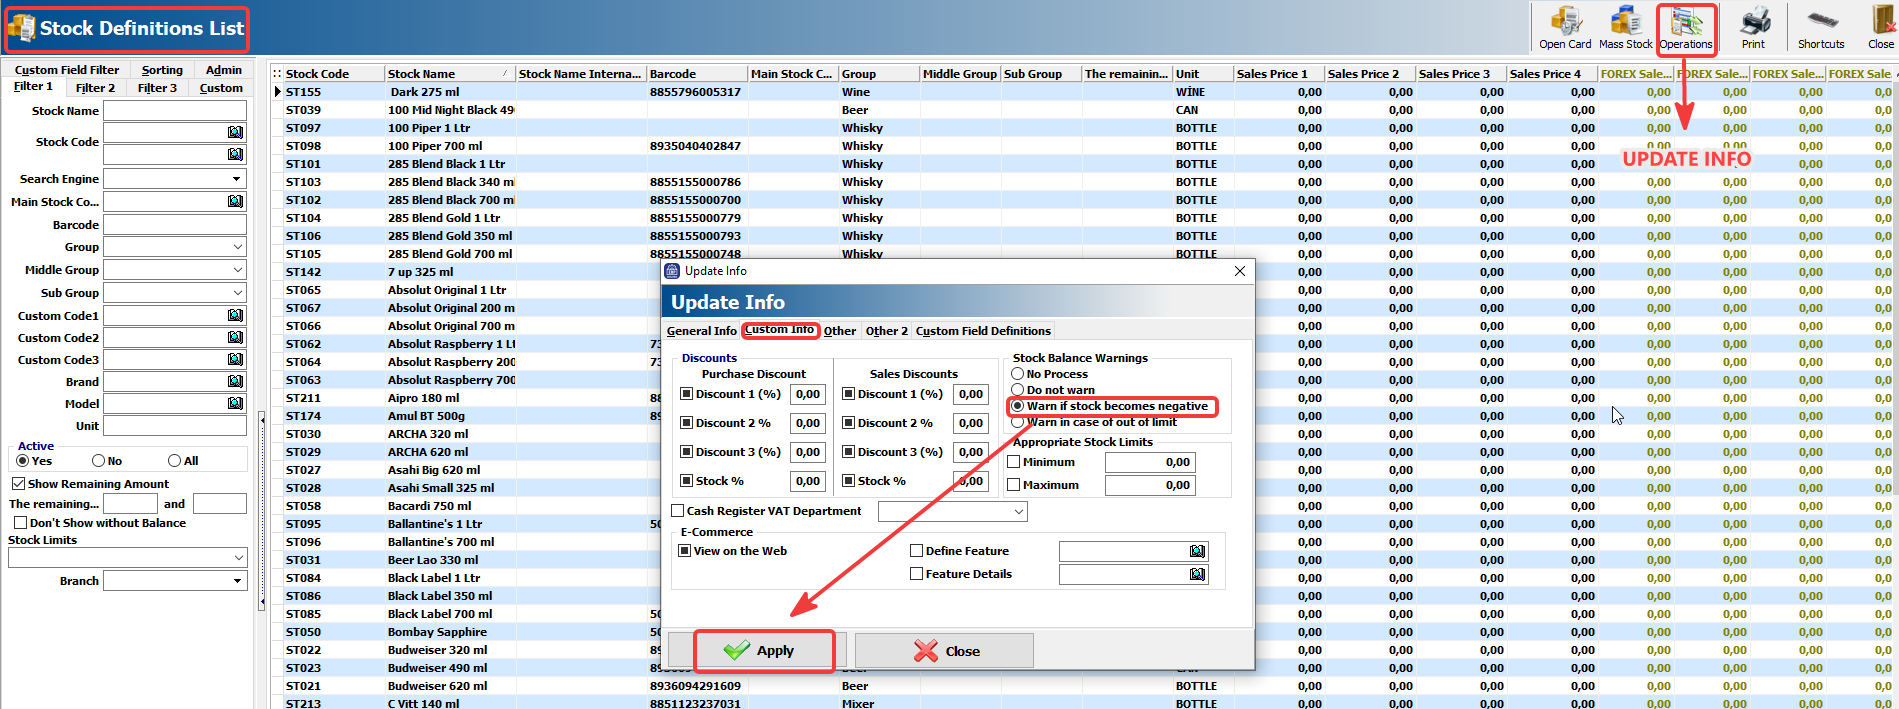Enable Maximum stock limit checkbox
This screenshot has width=1899, height=709.
1014,485
